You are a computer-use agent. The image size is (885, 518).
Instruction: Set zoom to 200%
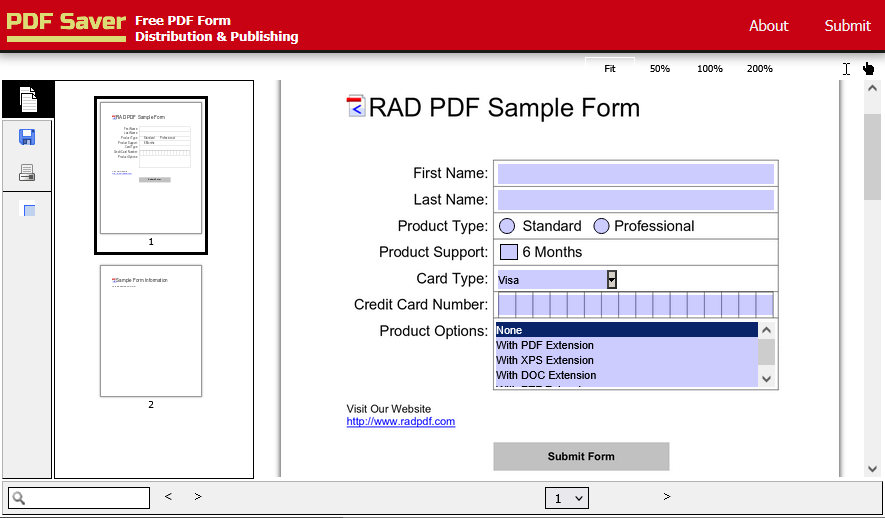pyautogui.click(x=760, y=69)
